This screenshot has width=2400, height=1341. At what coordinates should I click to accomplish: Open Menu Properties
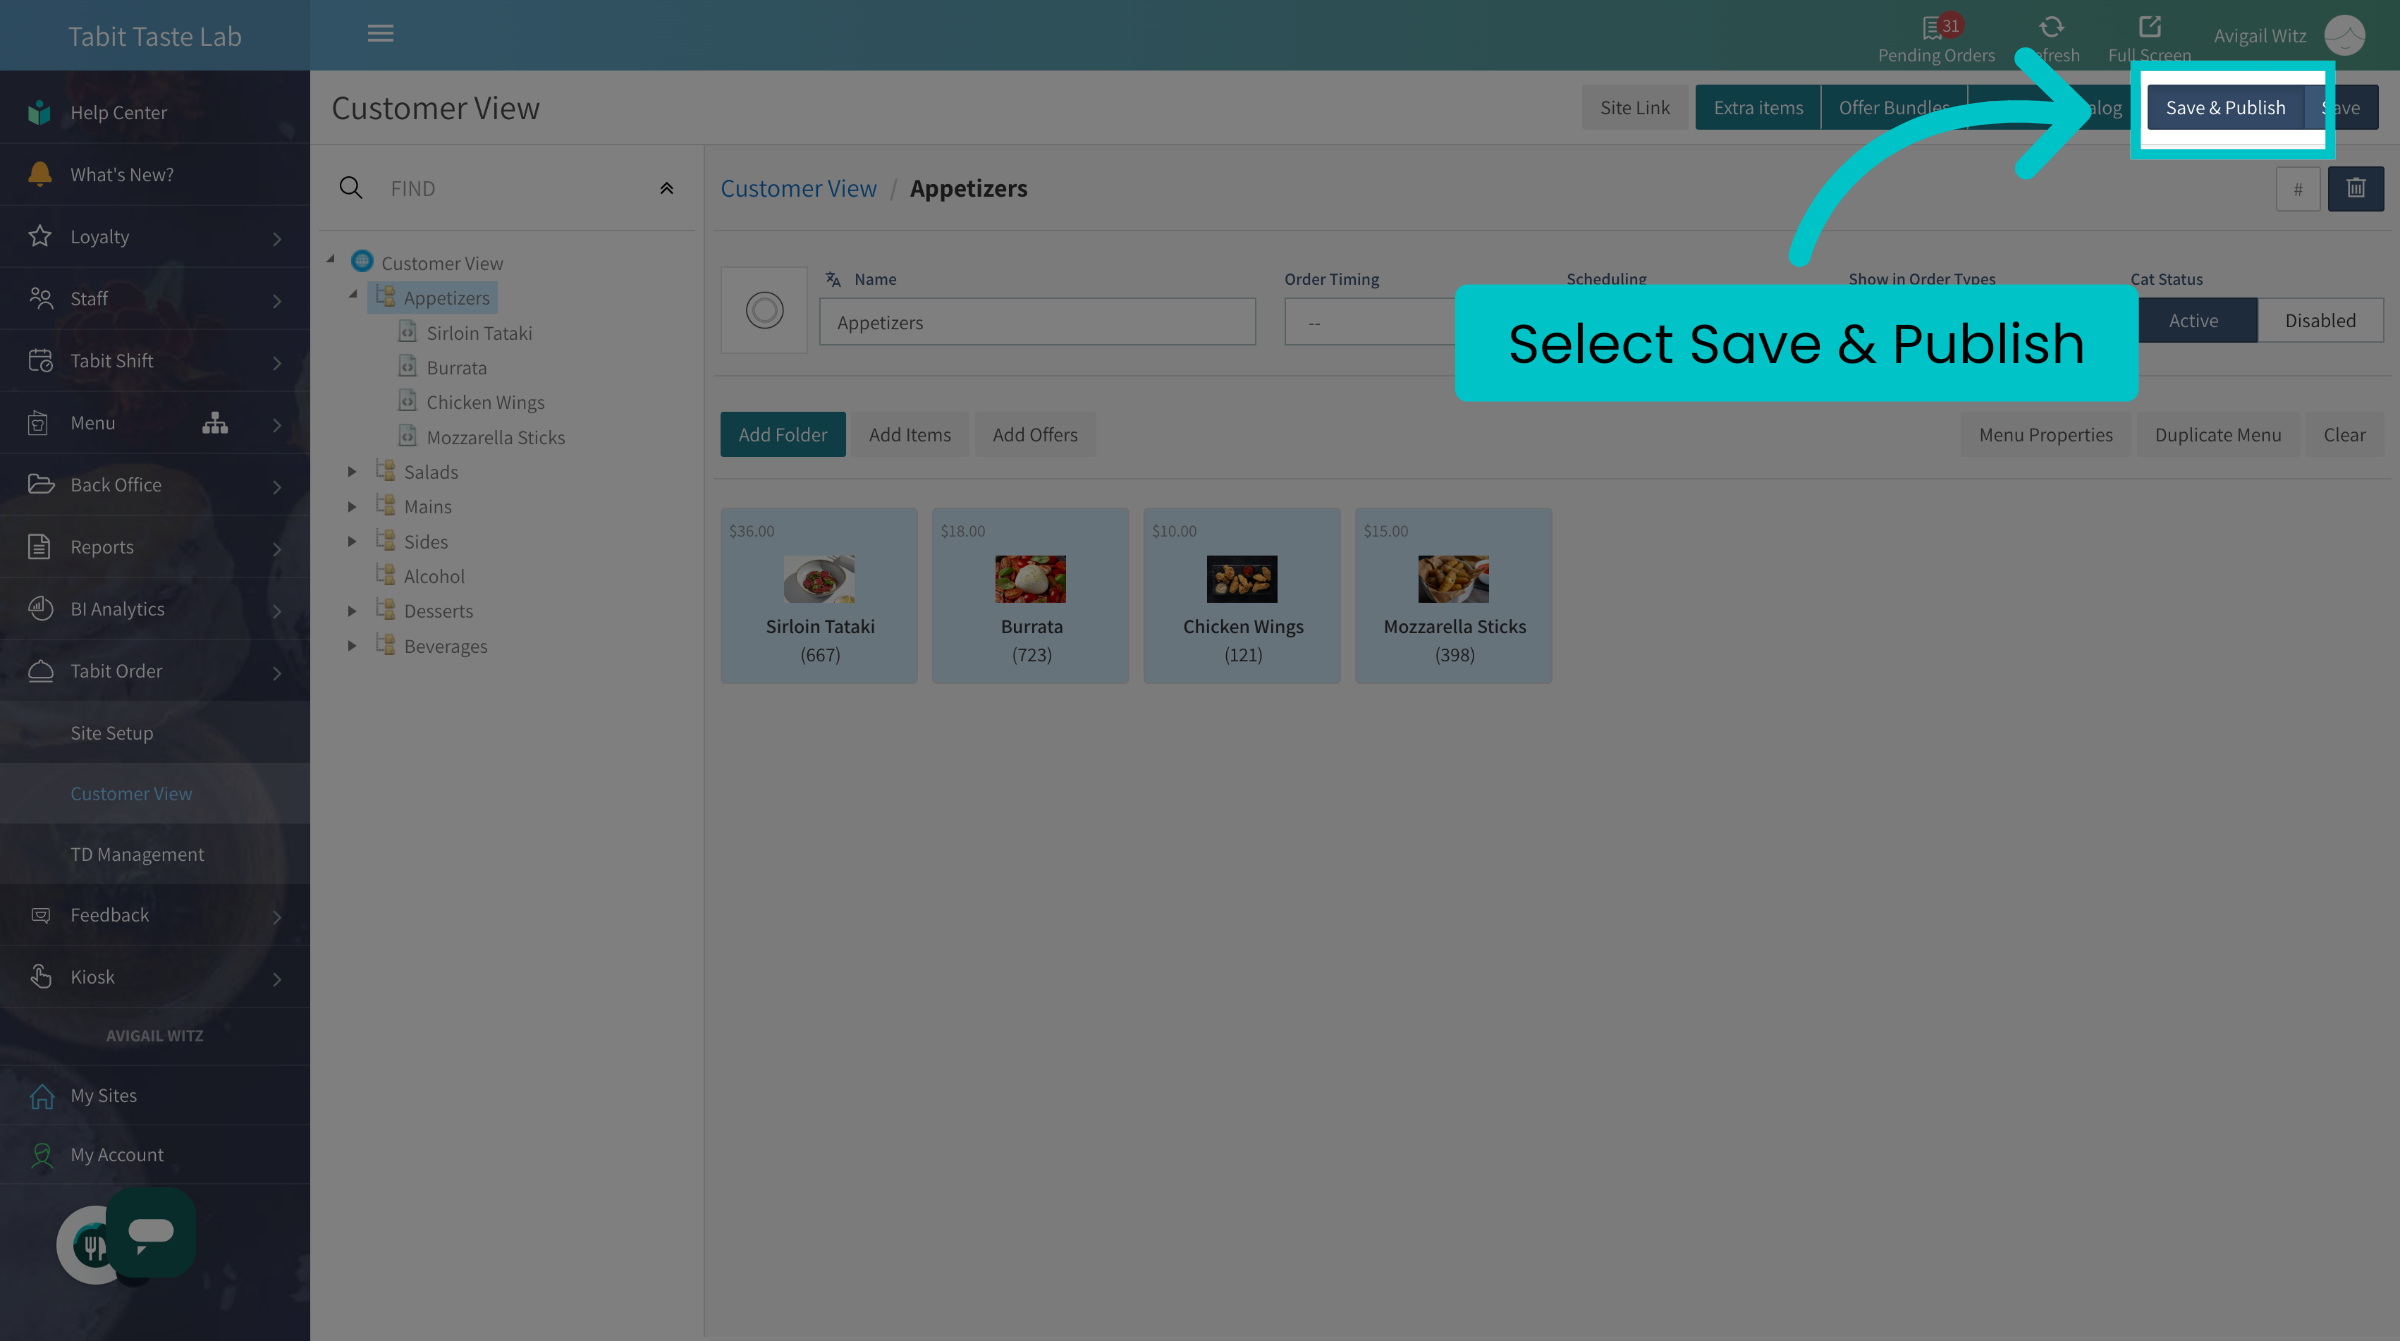click(2046, 434)
